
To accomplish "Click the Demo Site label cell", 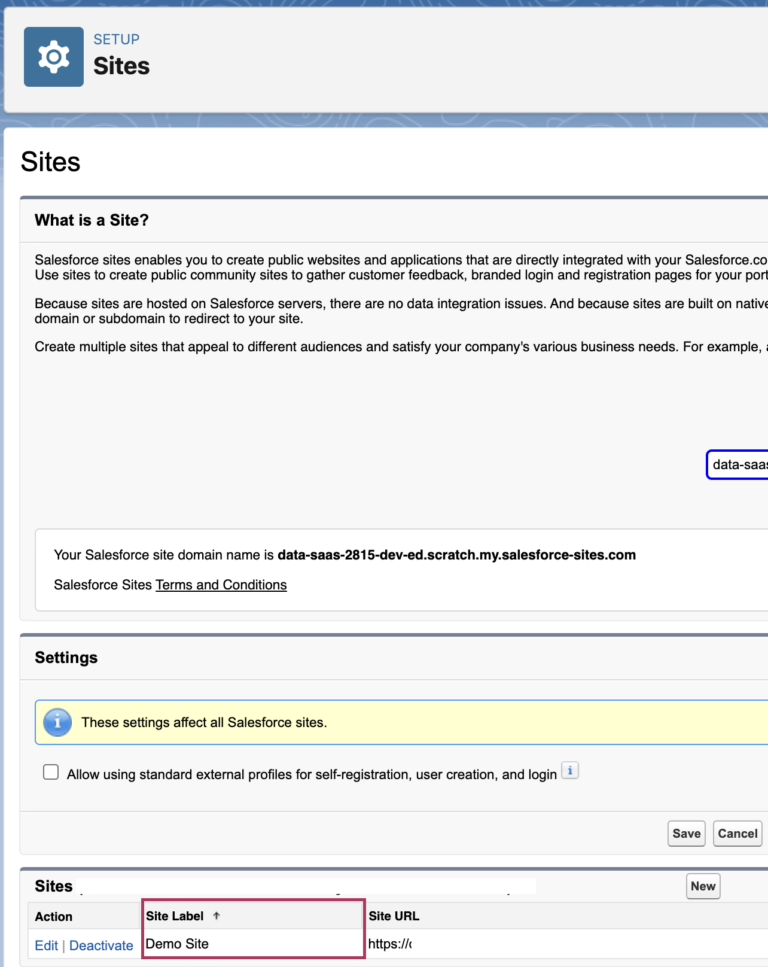I will click(178, 943).
